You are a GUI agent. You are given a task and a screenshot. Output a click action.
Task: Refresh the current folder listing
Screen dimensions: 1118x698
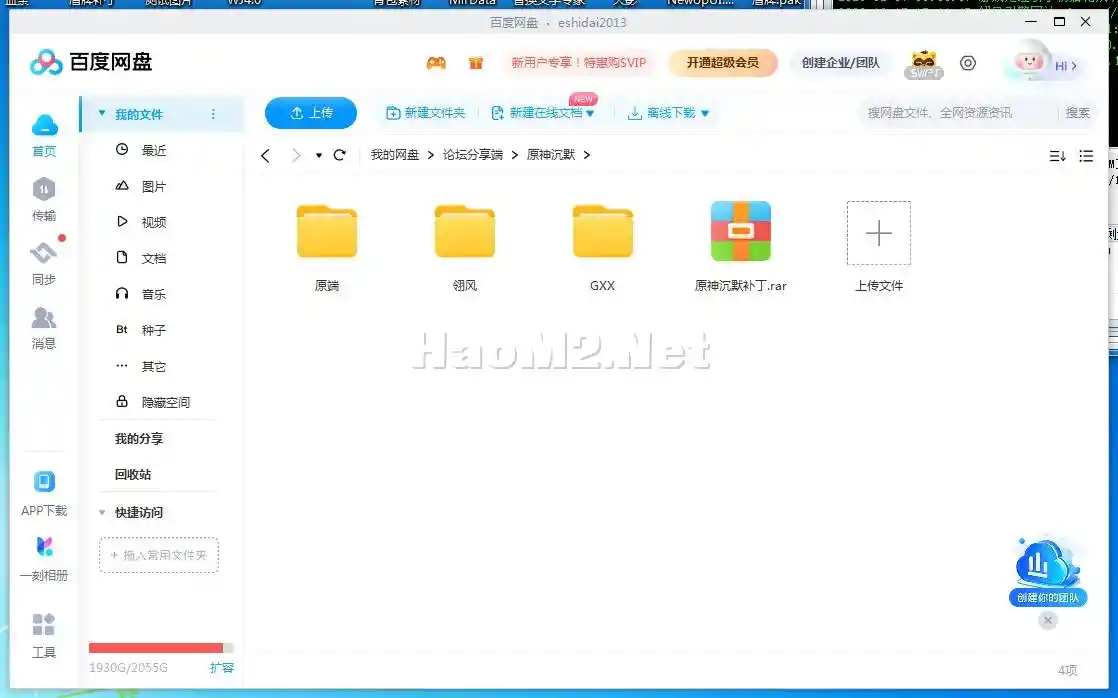tap(340, 155)
